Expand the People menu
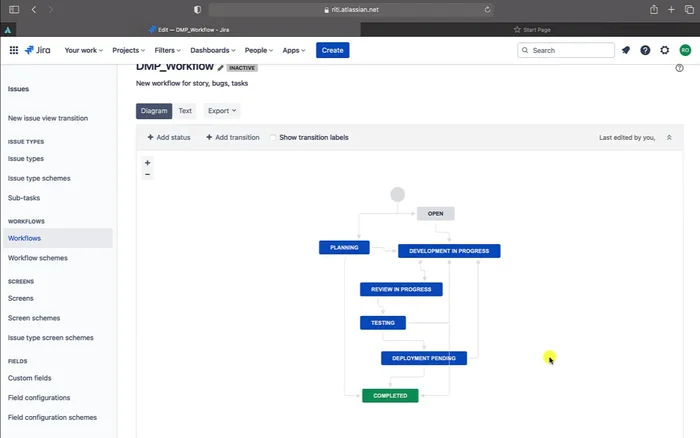 pyautogui.click(x=258, y=50)
